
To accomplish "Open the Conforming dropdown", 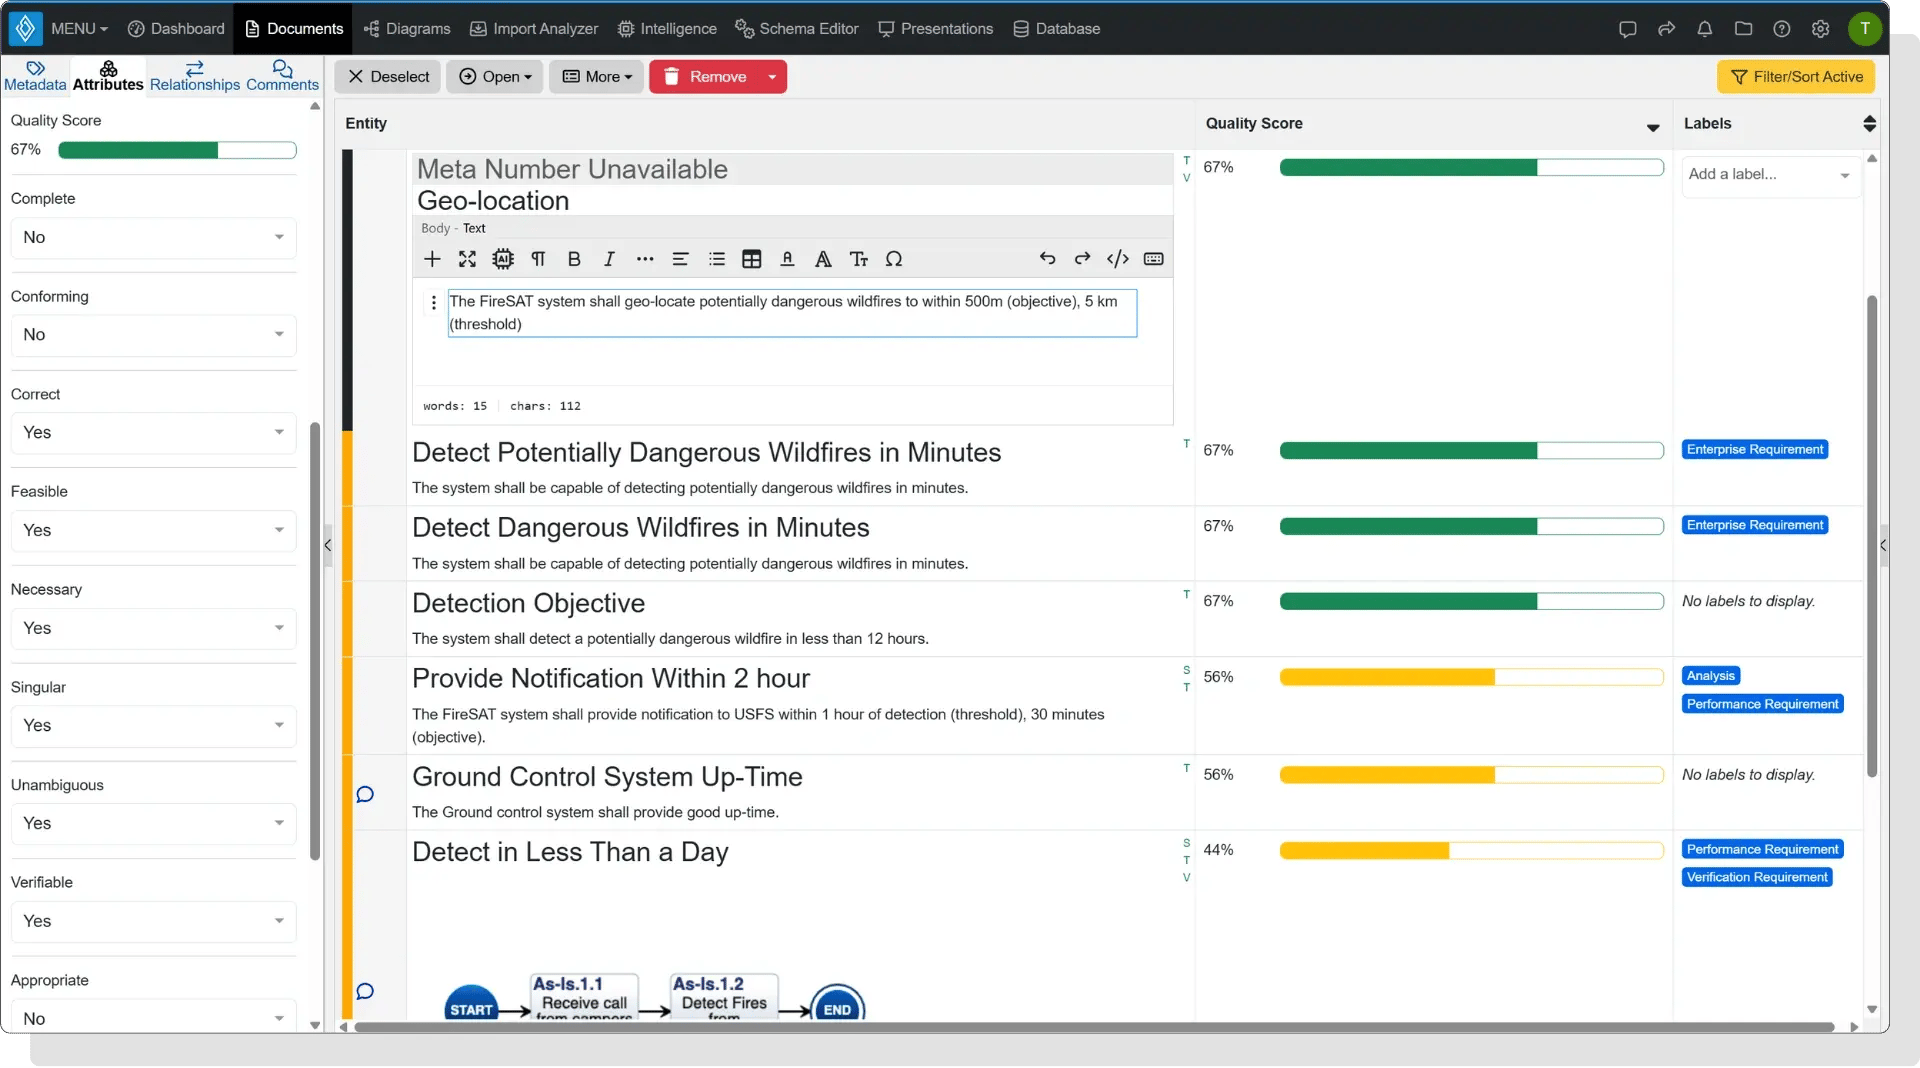I will point(154,335).
